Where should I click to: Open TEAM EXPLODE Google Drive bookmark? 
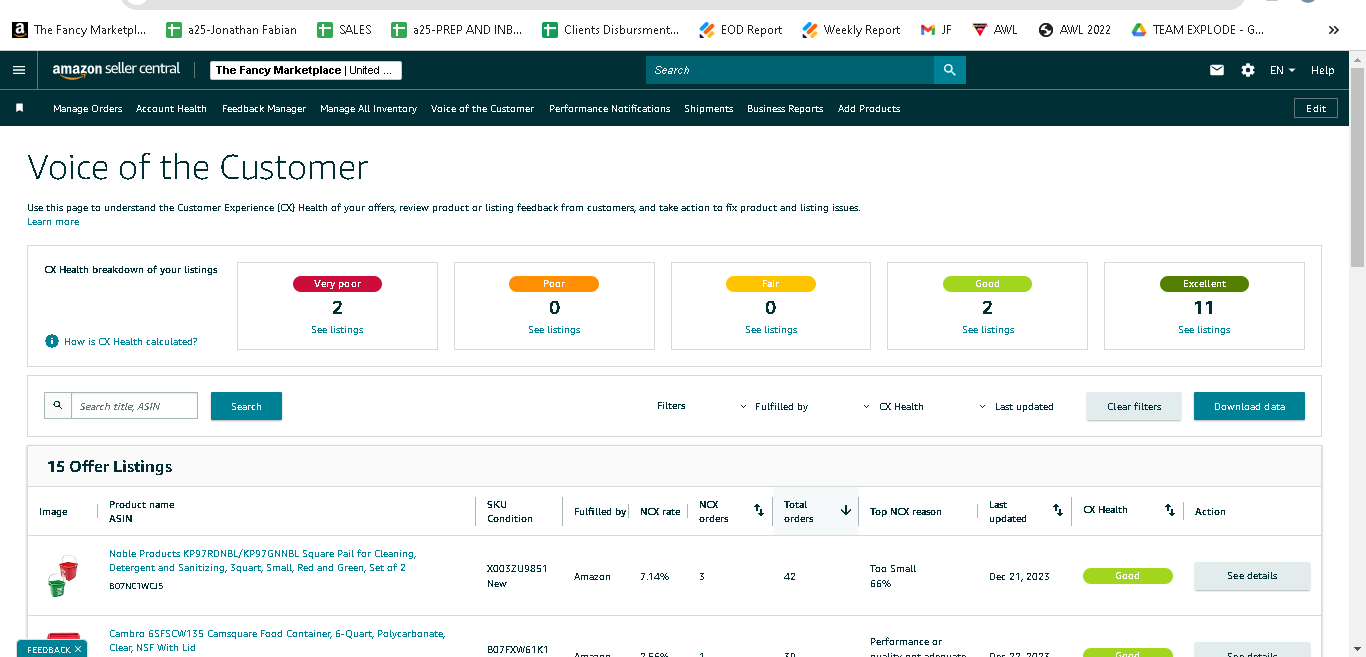coord(1197,30)
